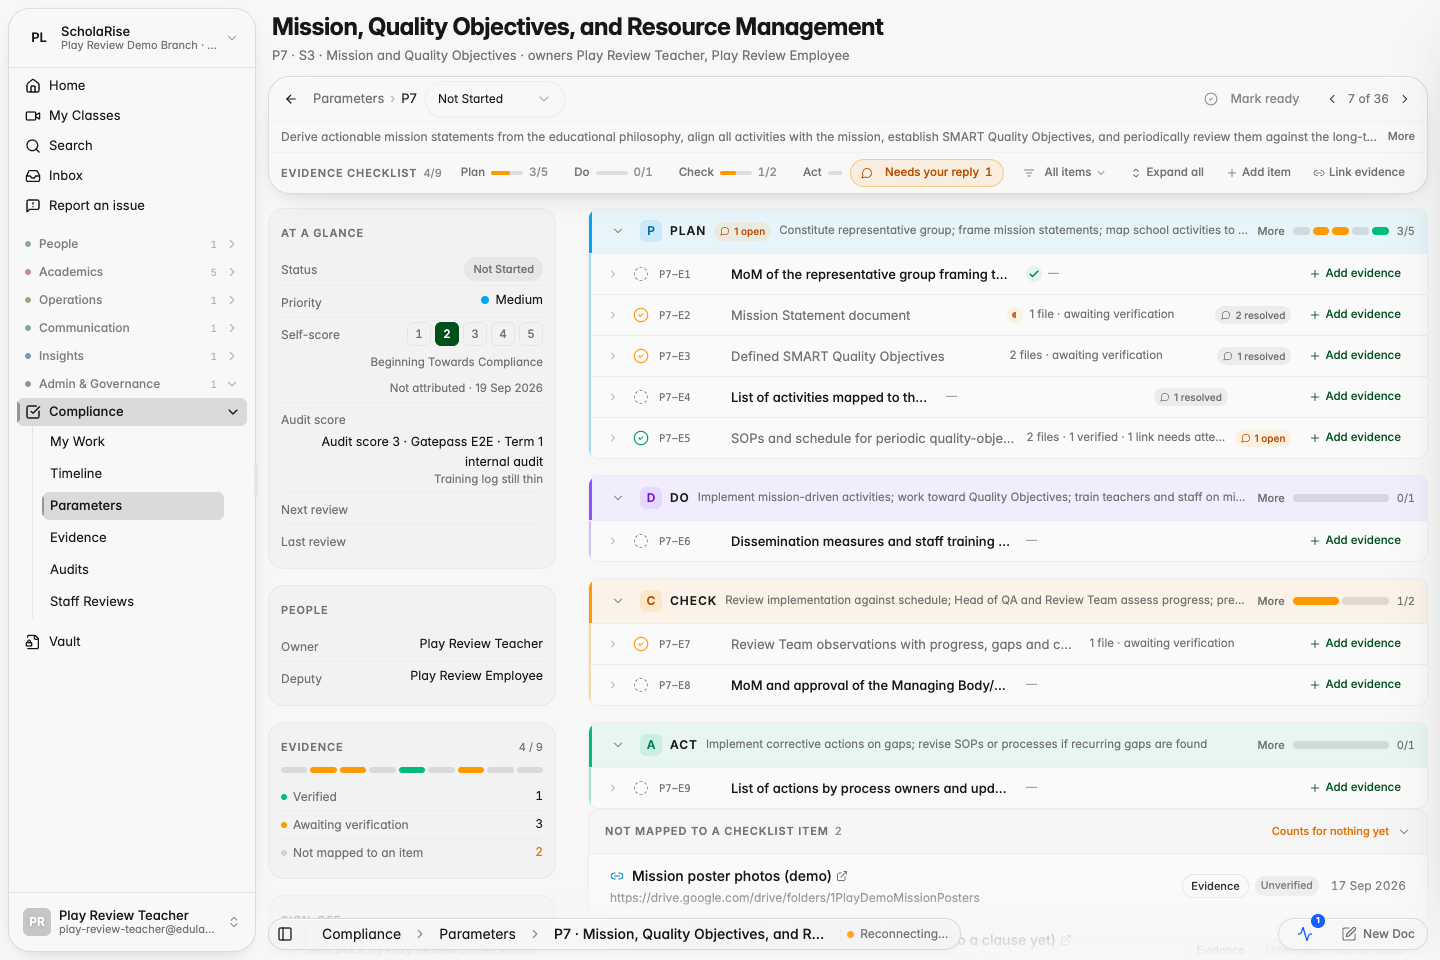Open Counts for nothing yet dropdown
The image size is (1440, 960).
coord(1340,832)
